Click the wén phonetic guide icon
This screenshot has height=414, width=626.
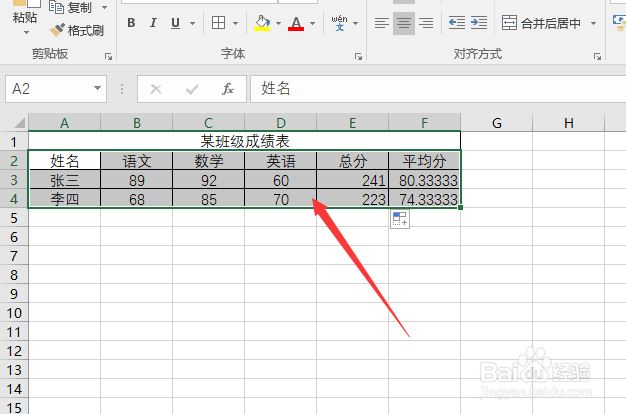339,23
